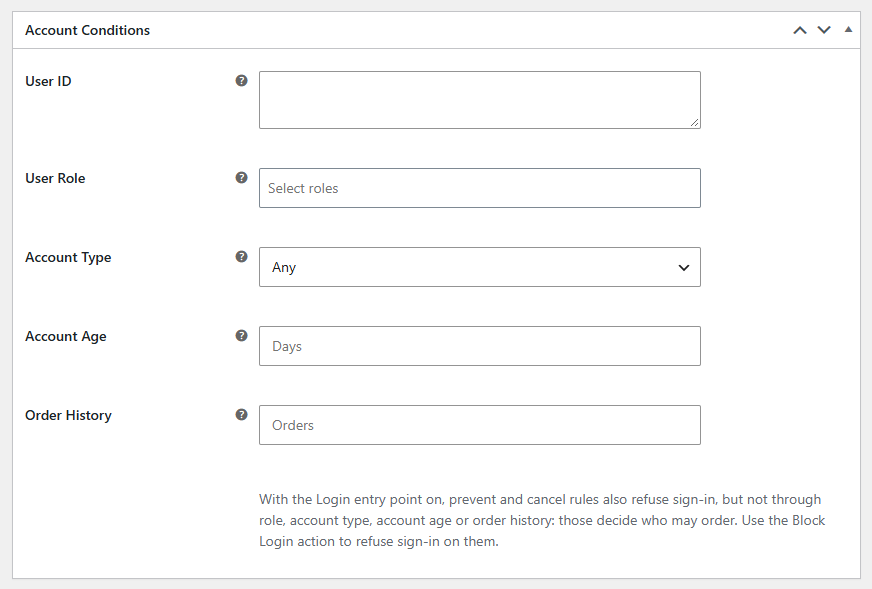Collapse the Account Conditions panel
This screenshot has width=872, height=589.
point(848,29)
